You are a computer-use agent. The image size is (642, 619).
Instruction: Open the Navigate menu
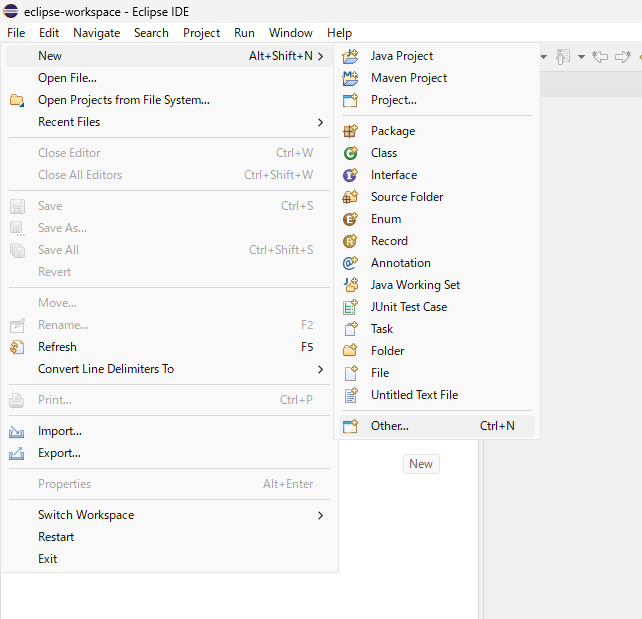(97, 33)
